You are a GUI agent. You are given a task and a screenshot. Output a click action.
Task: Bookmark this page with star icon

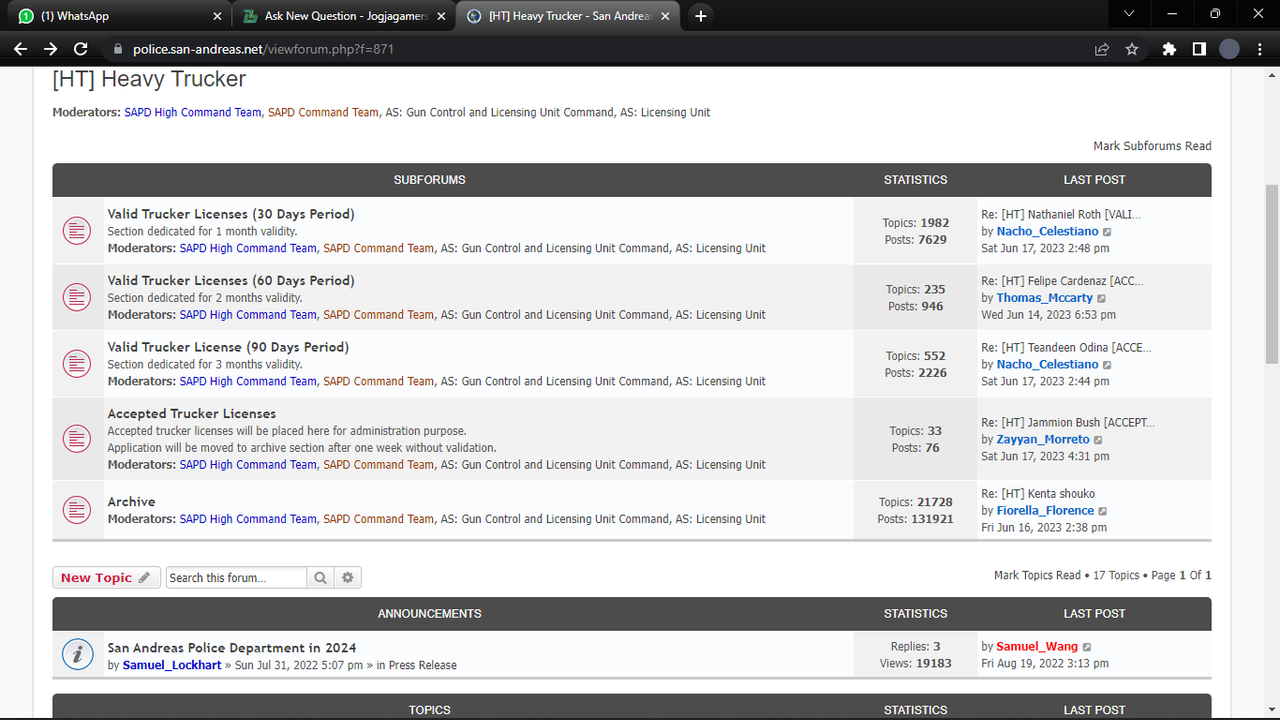pos(1132,49)
